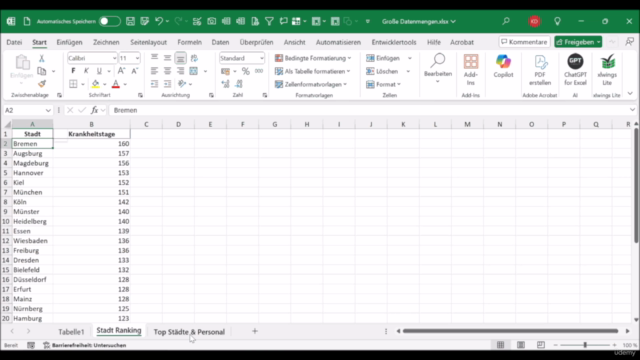
Task: Open the Name Box A2 dropdown arrow
Action: pos(48,111)
